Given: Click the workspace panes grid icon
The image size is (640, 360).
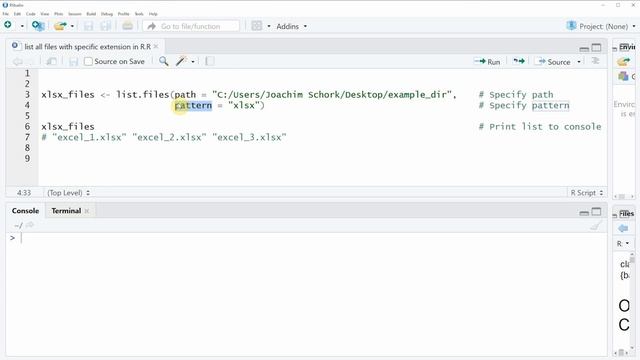Looking at the screenshot, I should 257,26.
